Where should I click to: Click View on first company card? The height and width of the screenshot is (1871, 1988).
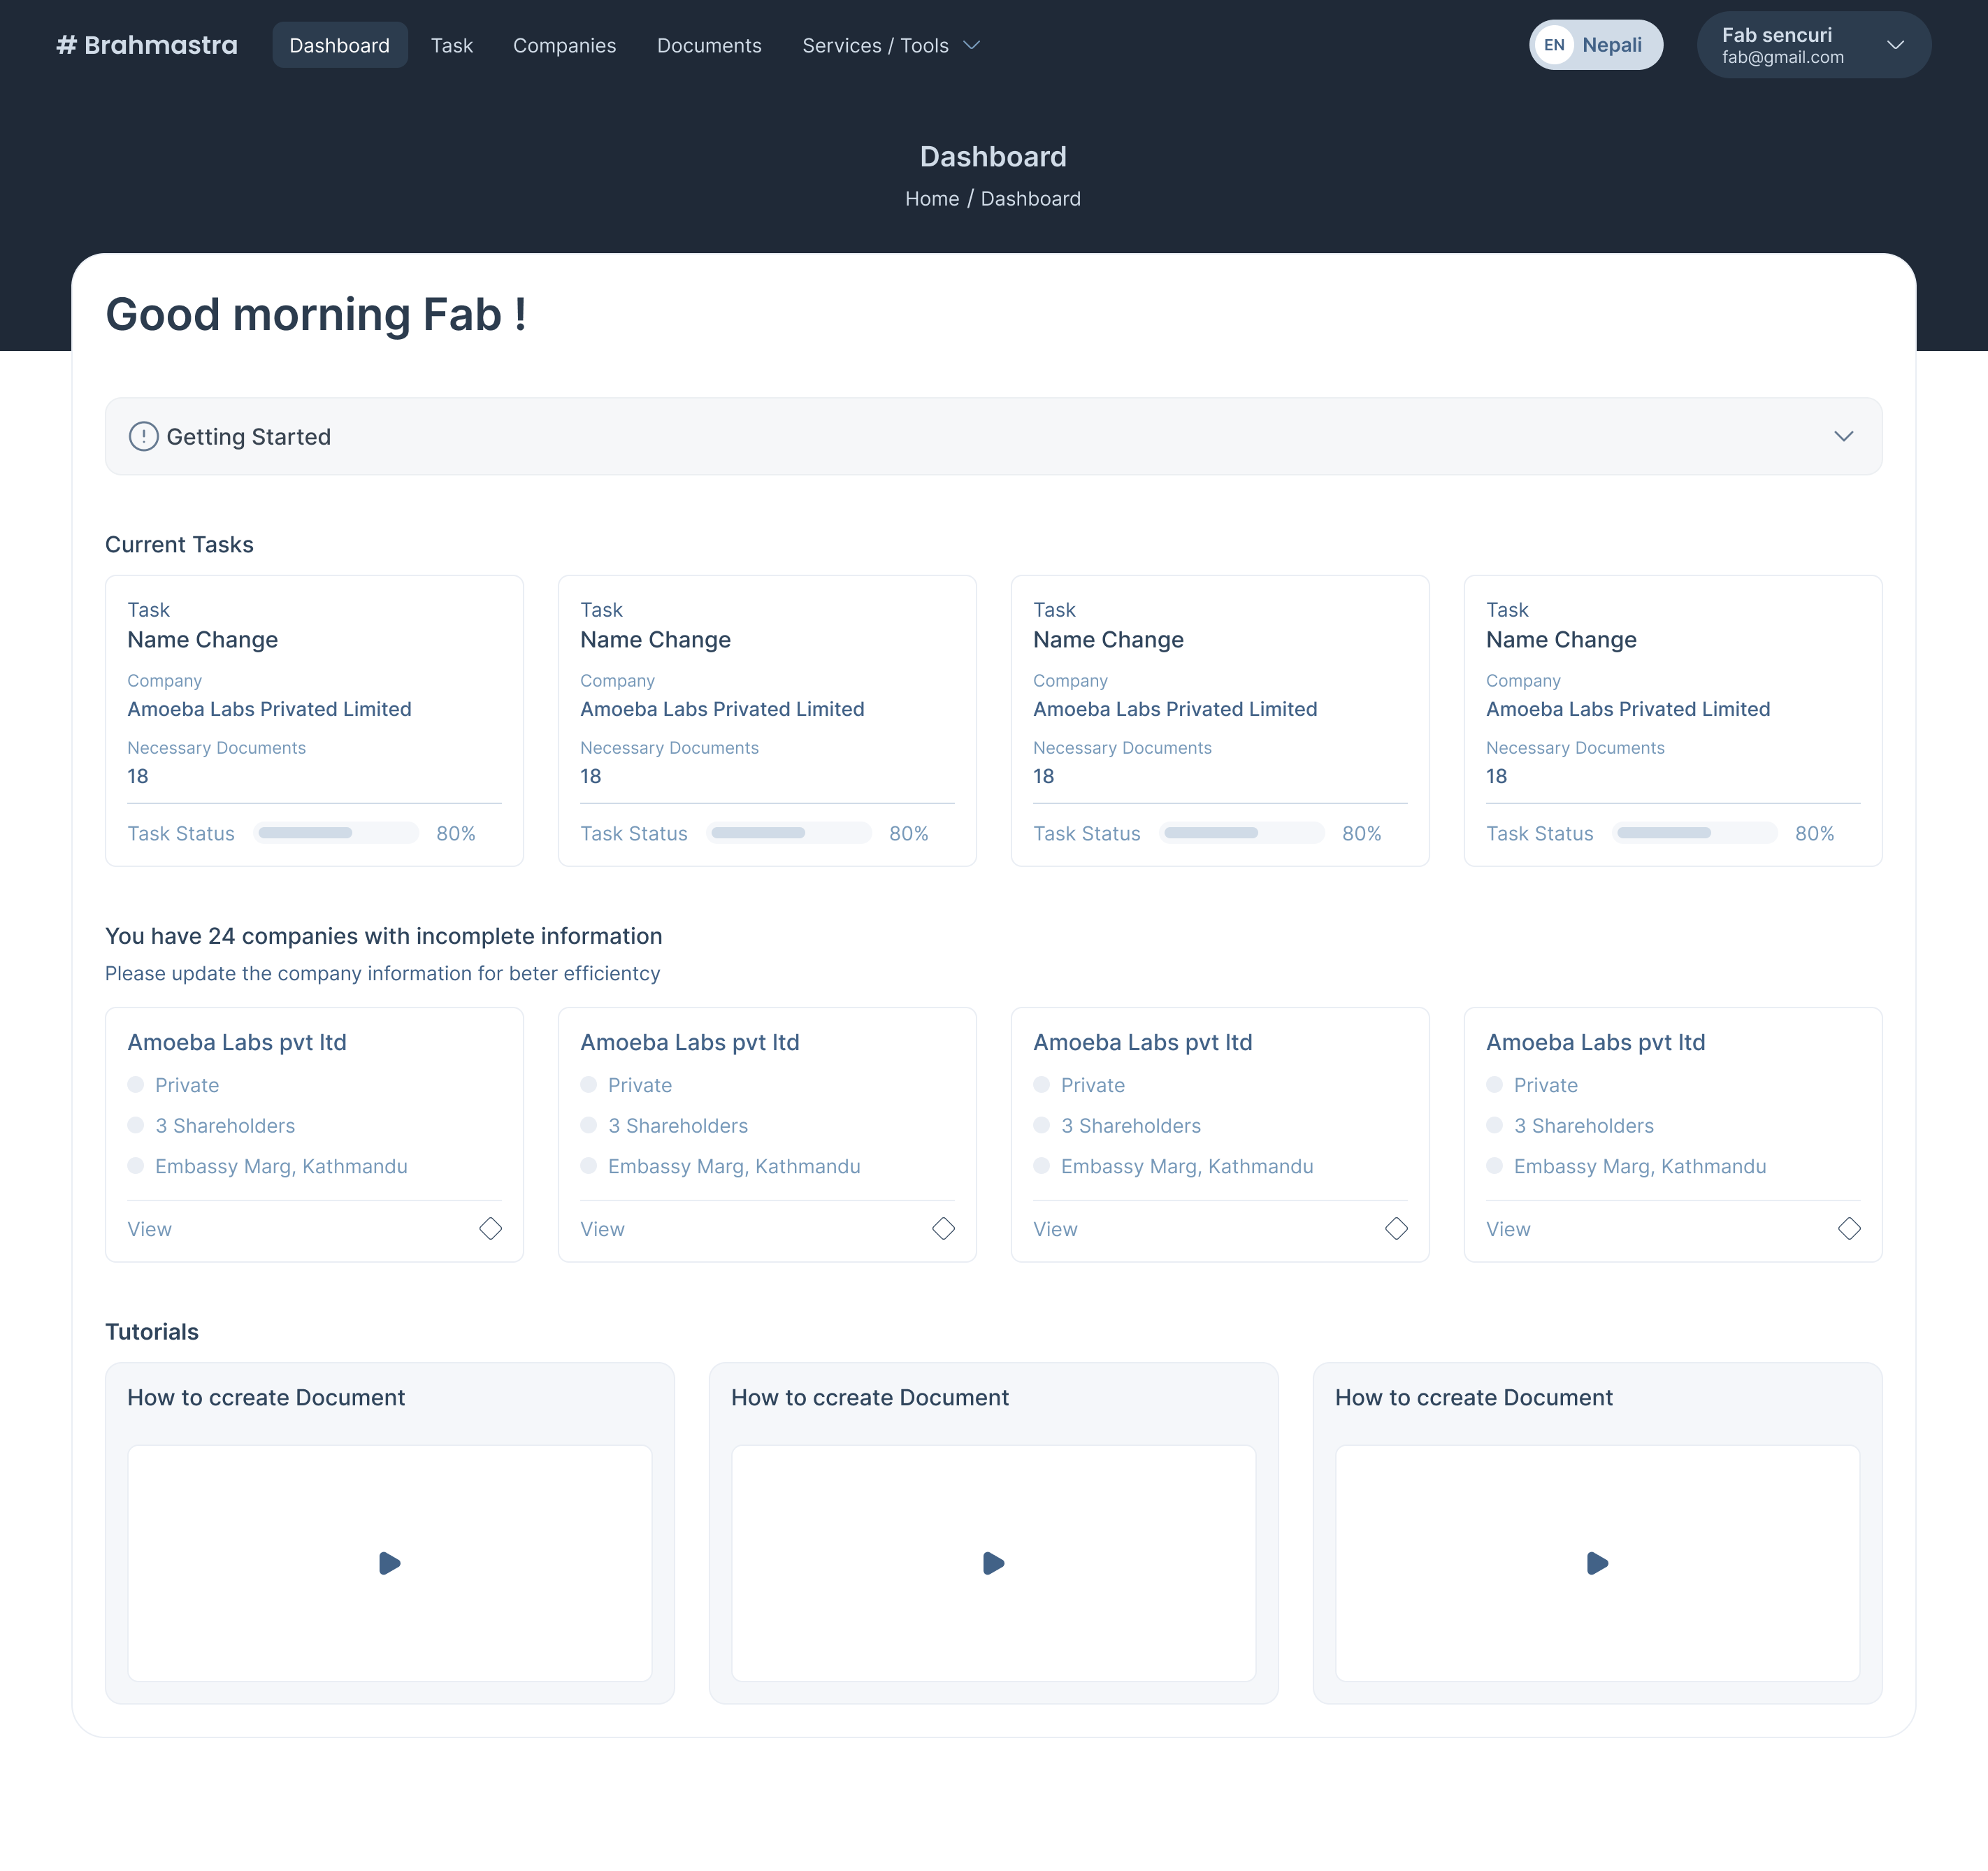point(149,1229)
